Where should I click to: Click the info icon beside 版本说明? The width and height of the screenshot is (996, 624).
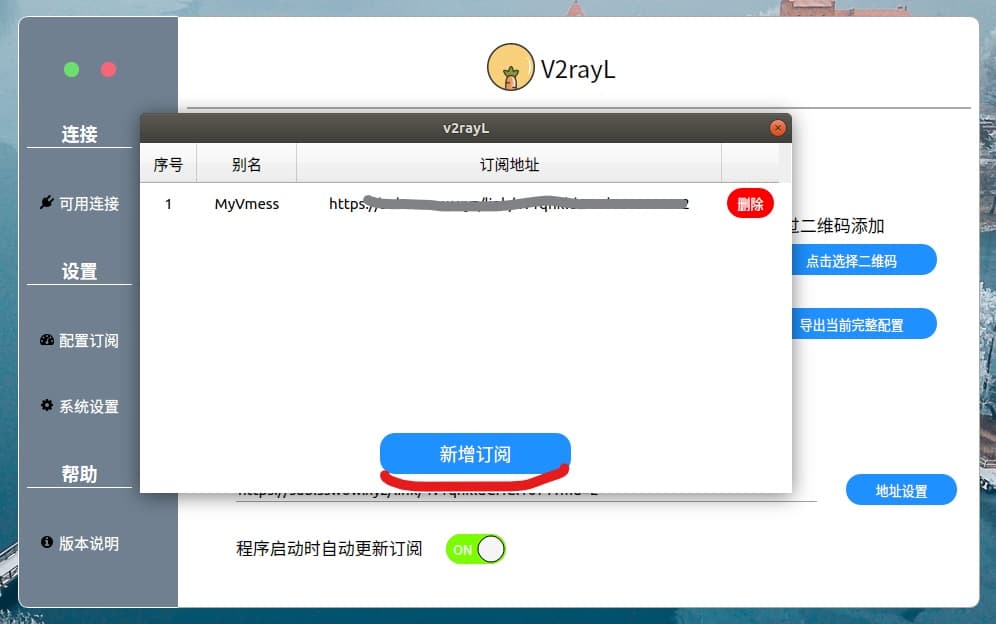pos(47,542)
